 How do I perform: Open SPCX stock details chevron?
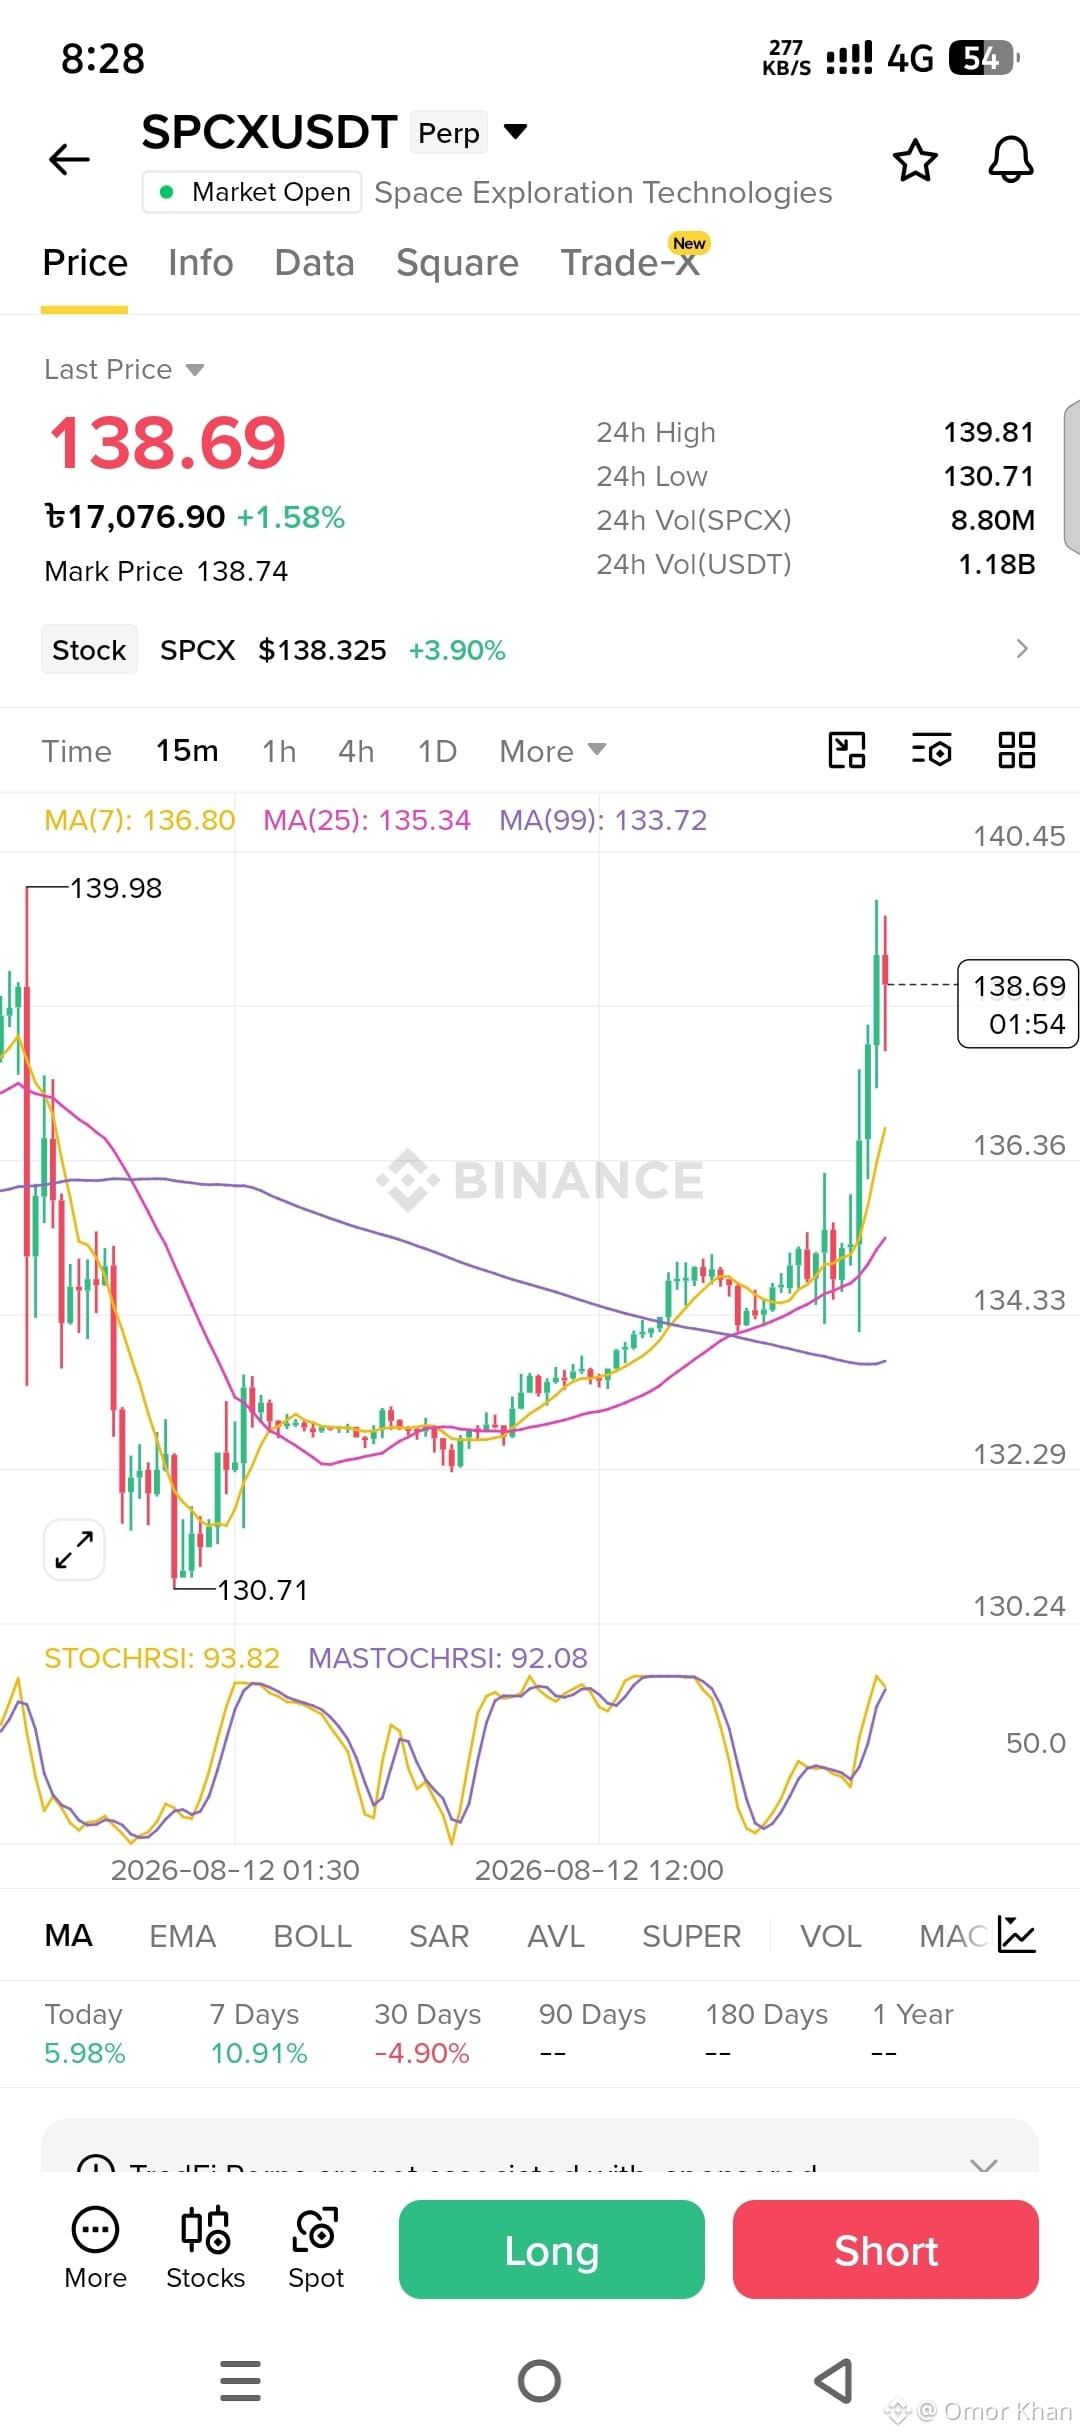[1021, 649]
